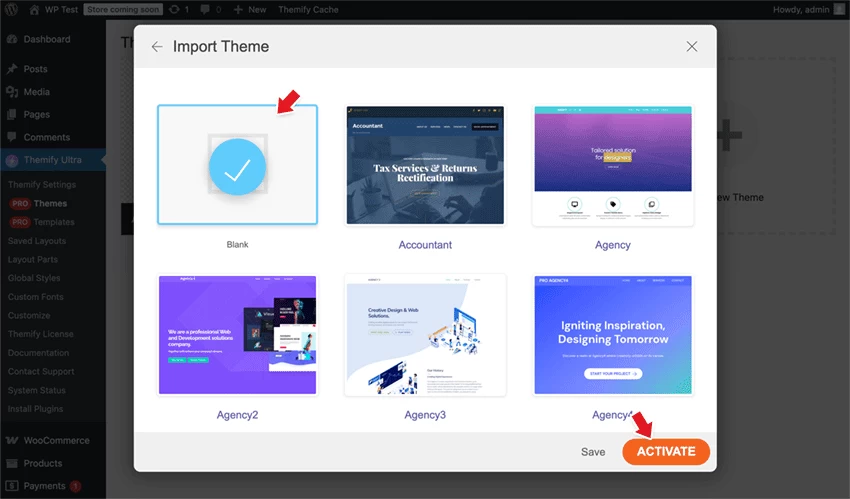Open Global Styles submenu item
Screen dimensions: 850x499
[x=34, y=278]
